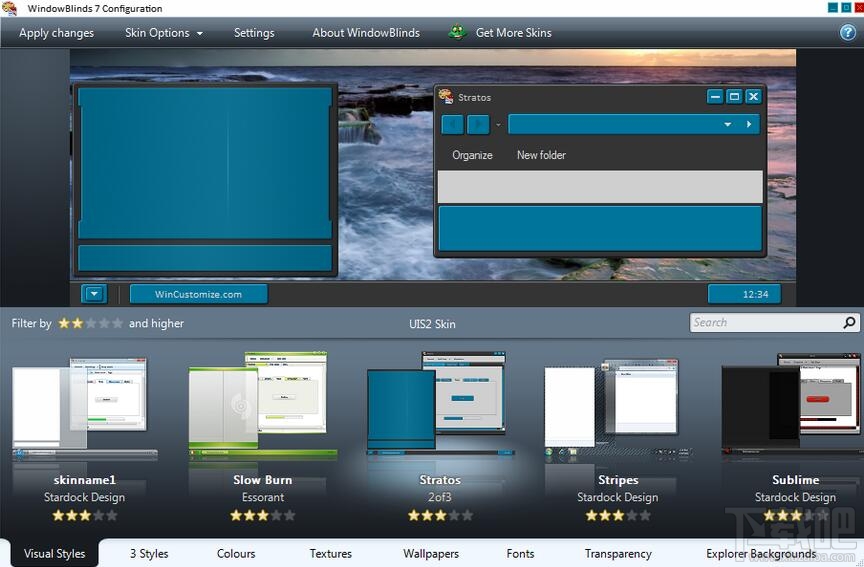Switch to the Colours tab

pos(236,553)
